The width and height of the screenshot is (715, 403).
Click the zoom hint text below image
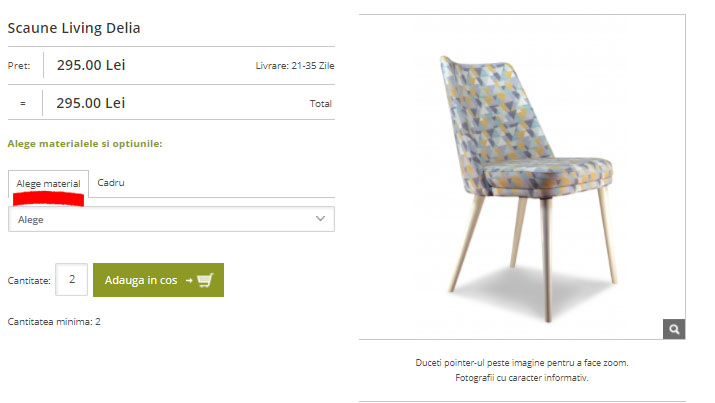(x=522, y=363)
